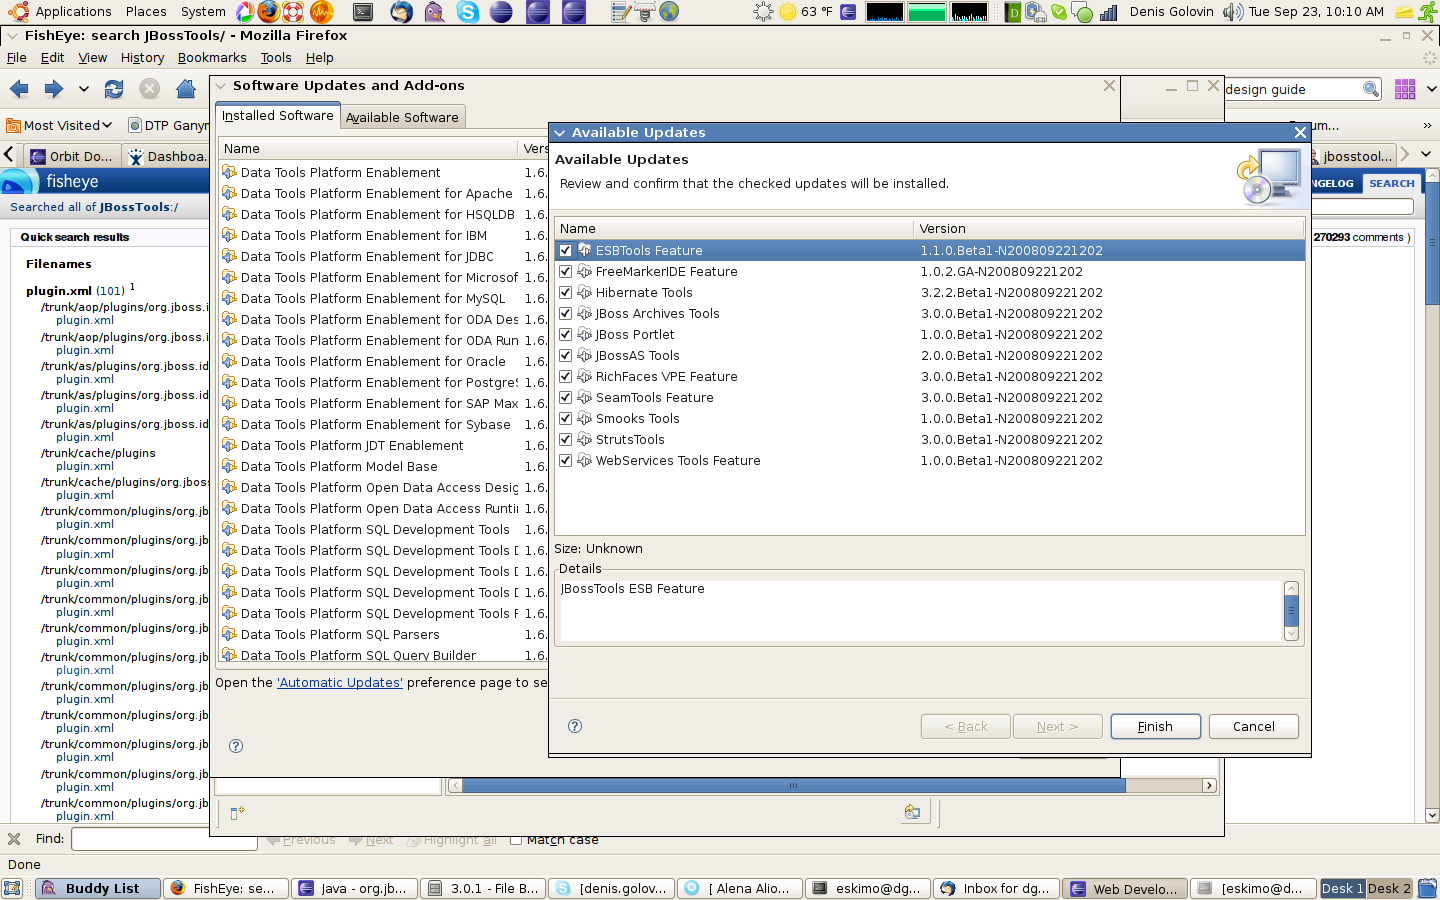This screenshot has width=1440, height=900.
Task: Launch Firefox from the top panel
Action: (269, 12)
